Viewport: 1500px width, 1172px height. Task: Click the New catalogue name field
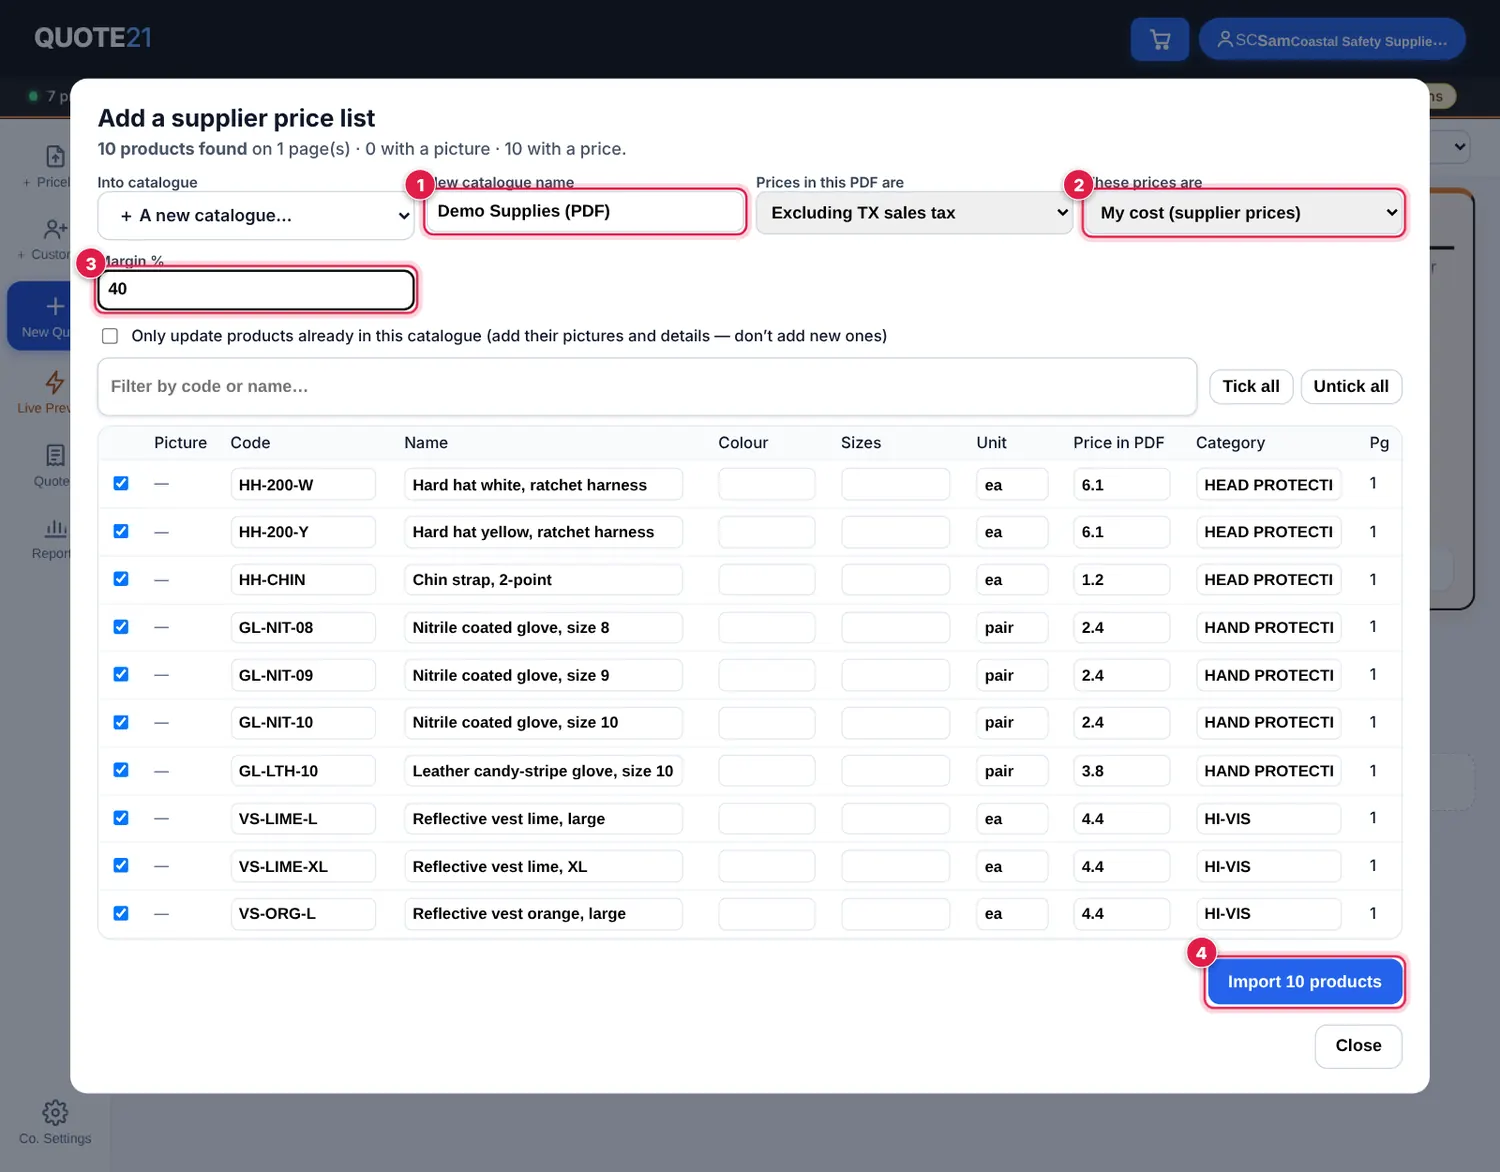click(x=585, y=211)
